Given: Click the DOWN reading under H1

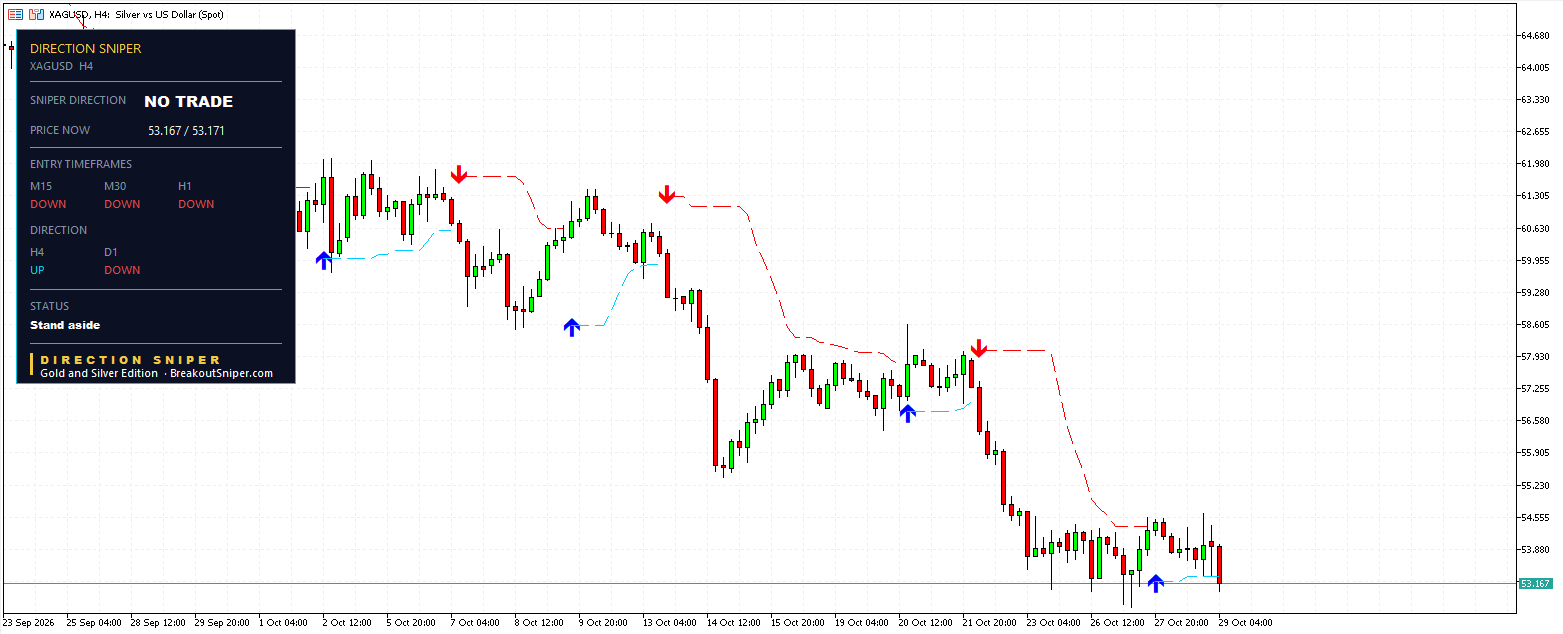Looking at the screenshot, I should click(196, 204).
